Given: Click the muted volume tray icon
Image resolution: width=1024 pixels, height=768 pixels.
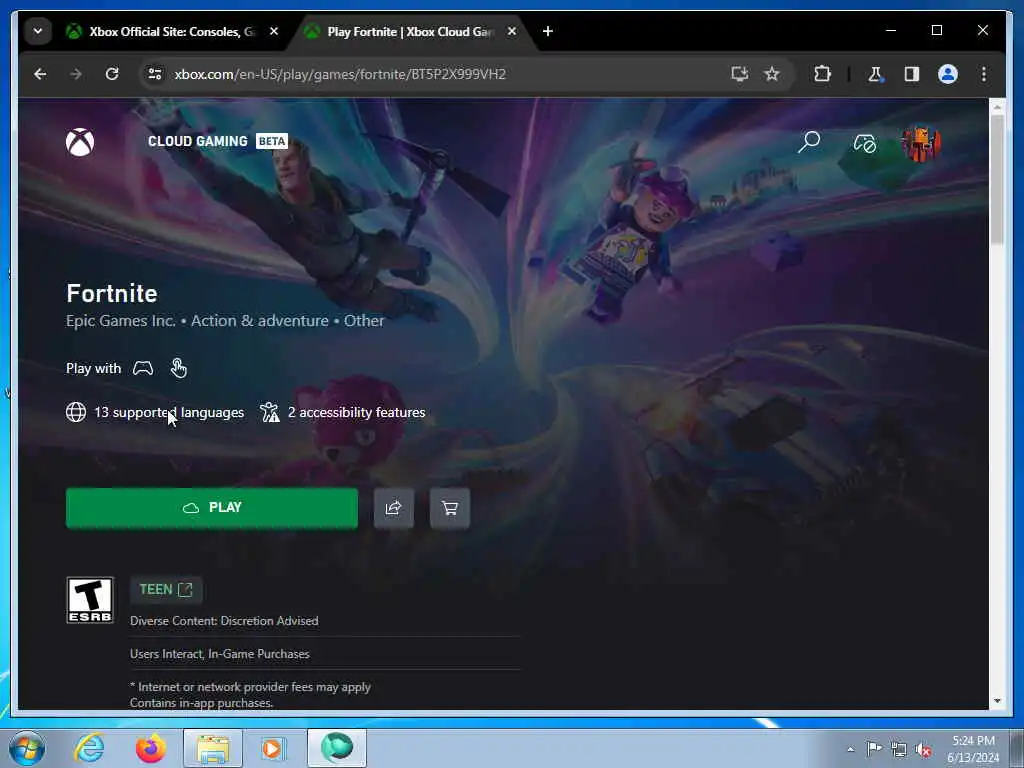Looking at the screenshot, I should [923, 749].
